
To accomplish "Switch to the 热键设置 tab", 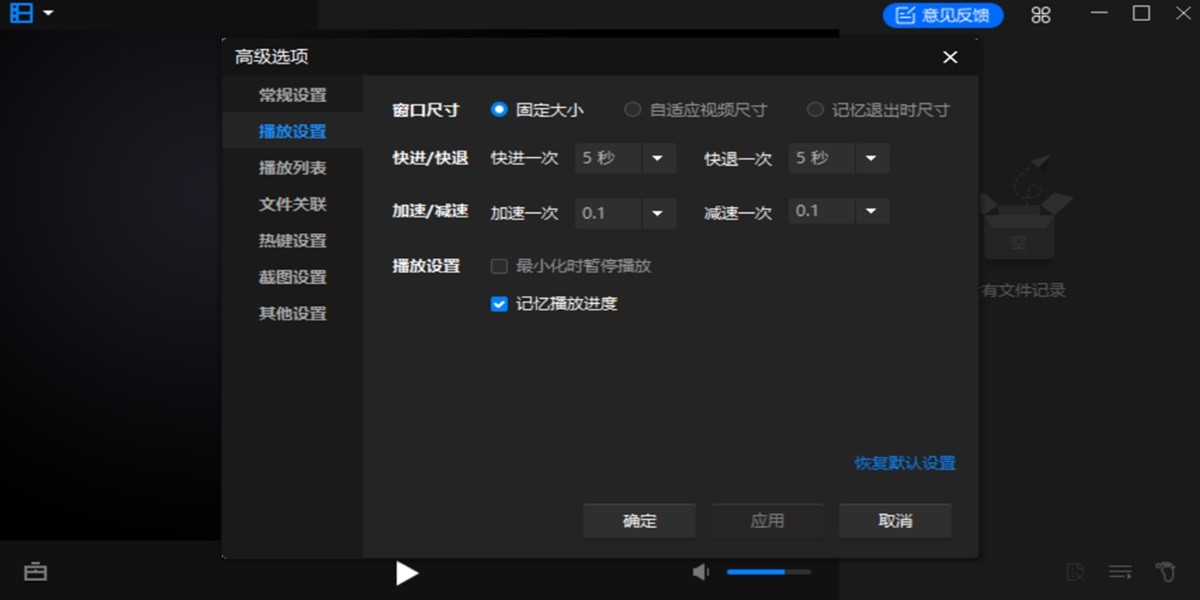I will click(x=292, y=240).
